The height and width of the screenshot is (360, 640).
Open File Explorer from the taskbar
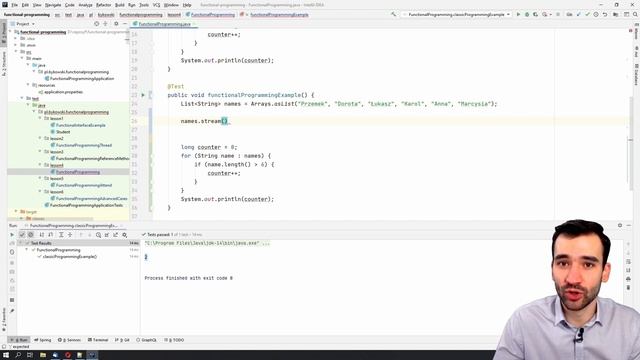tap(42, 355)
